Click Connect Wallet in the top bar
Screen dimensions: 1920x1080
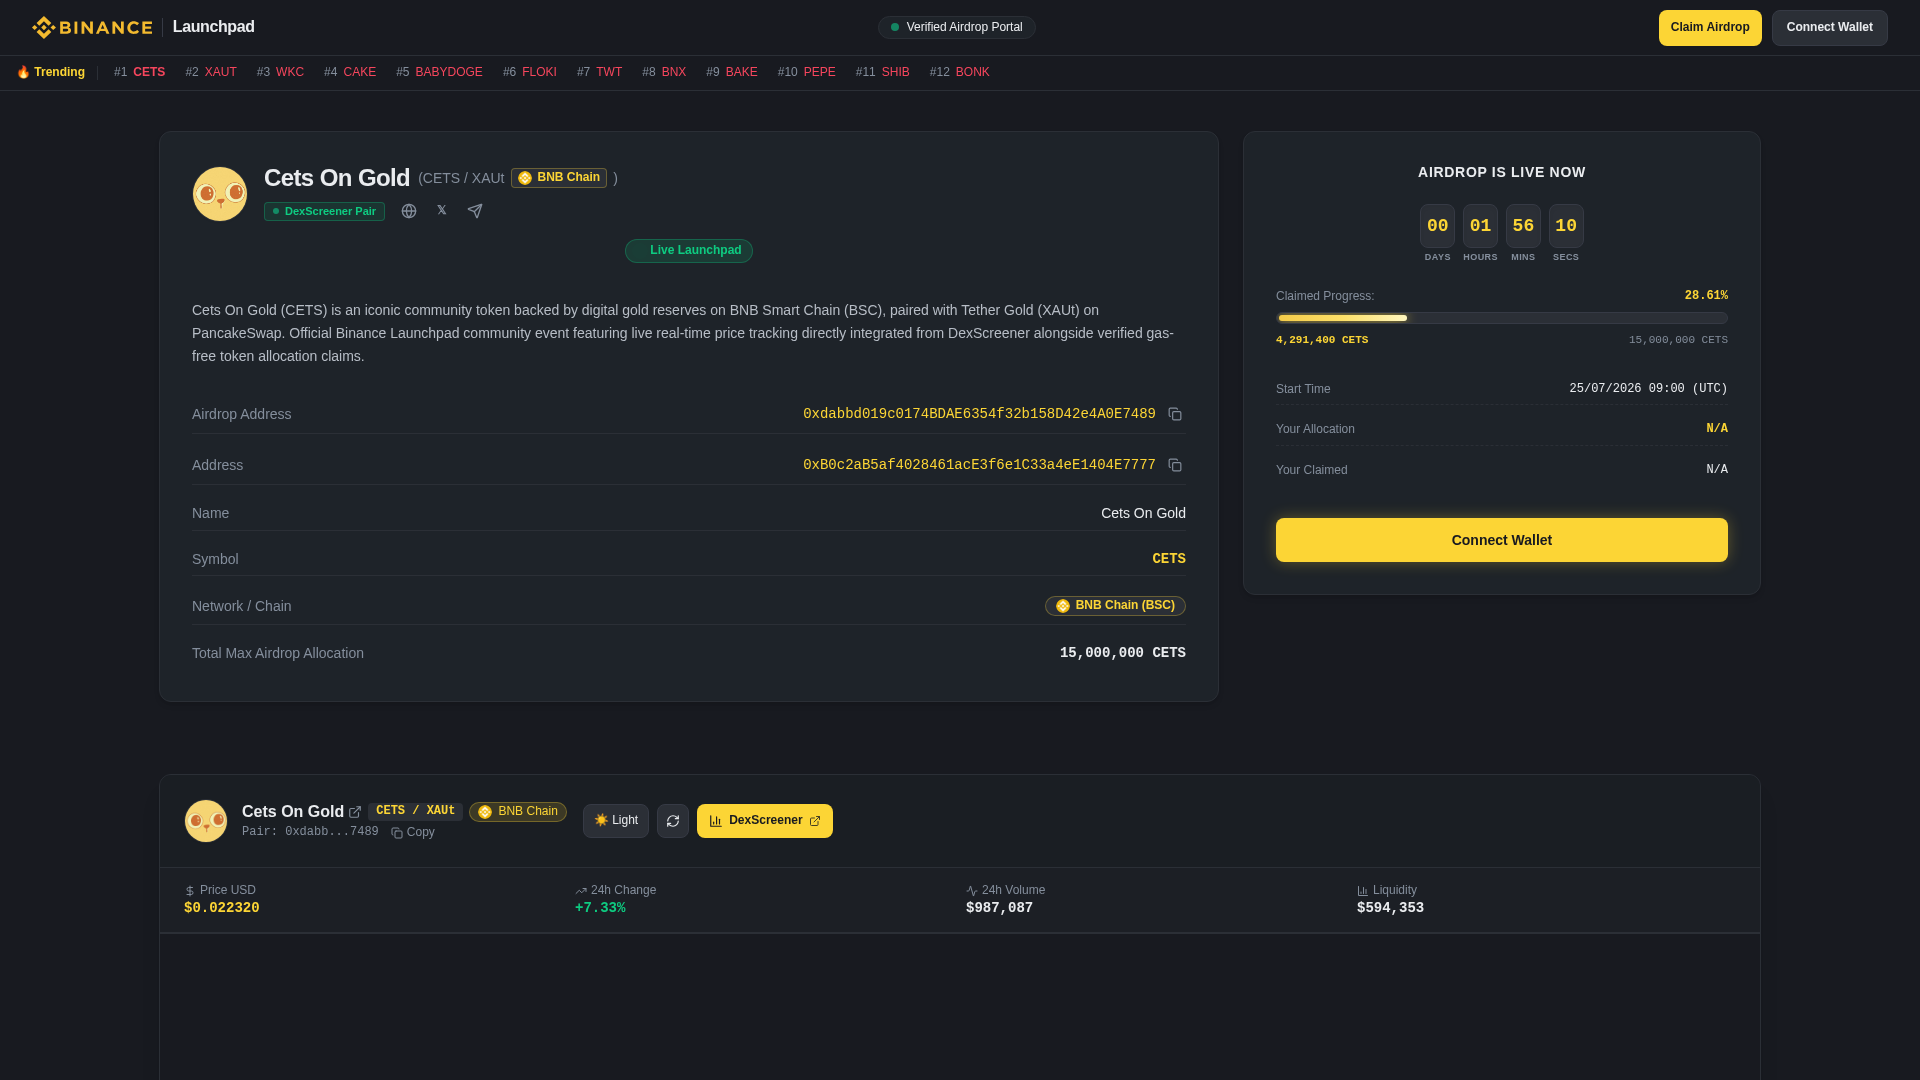pos(1830,28)
